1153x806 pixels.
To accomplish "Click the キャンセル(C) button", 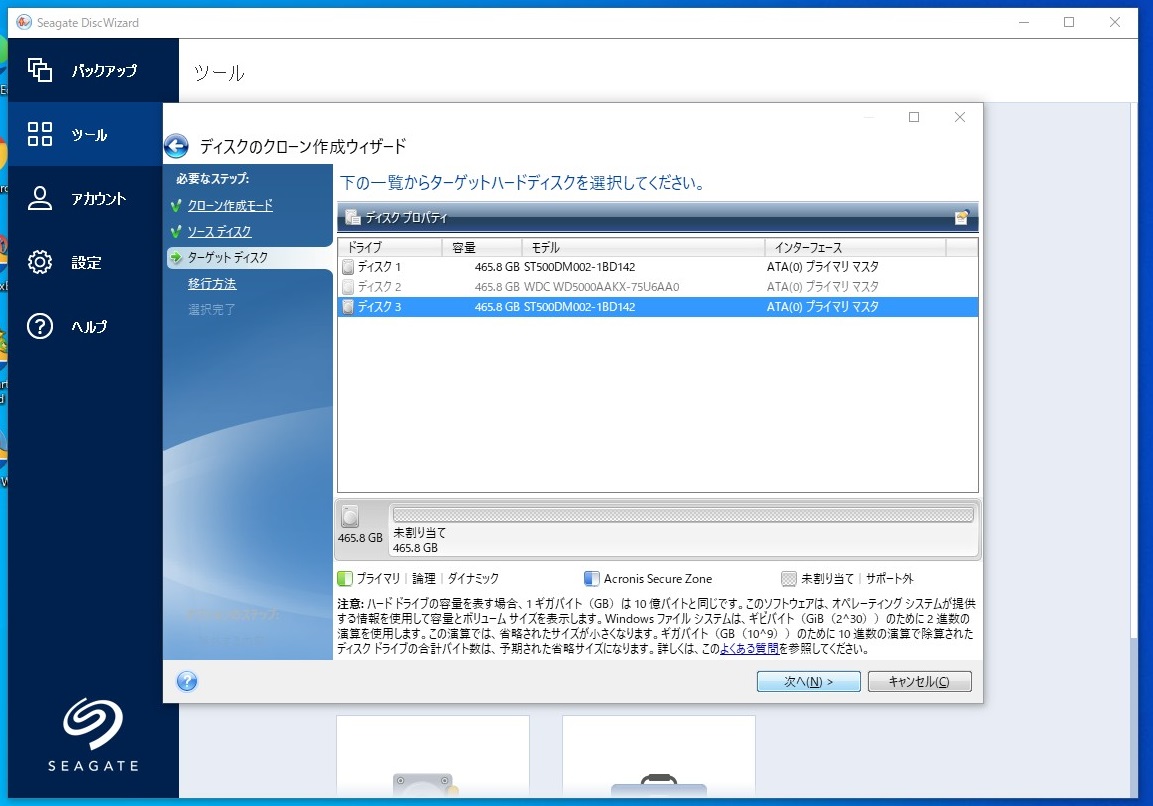I will tap(919, 682).
